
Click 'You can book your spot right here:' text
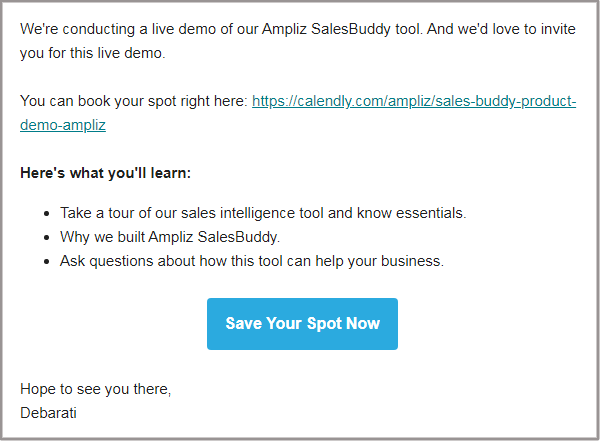(134, 102)
